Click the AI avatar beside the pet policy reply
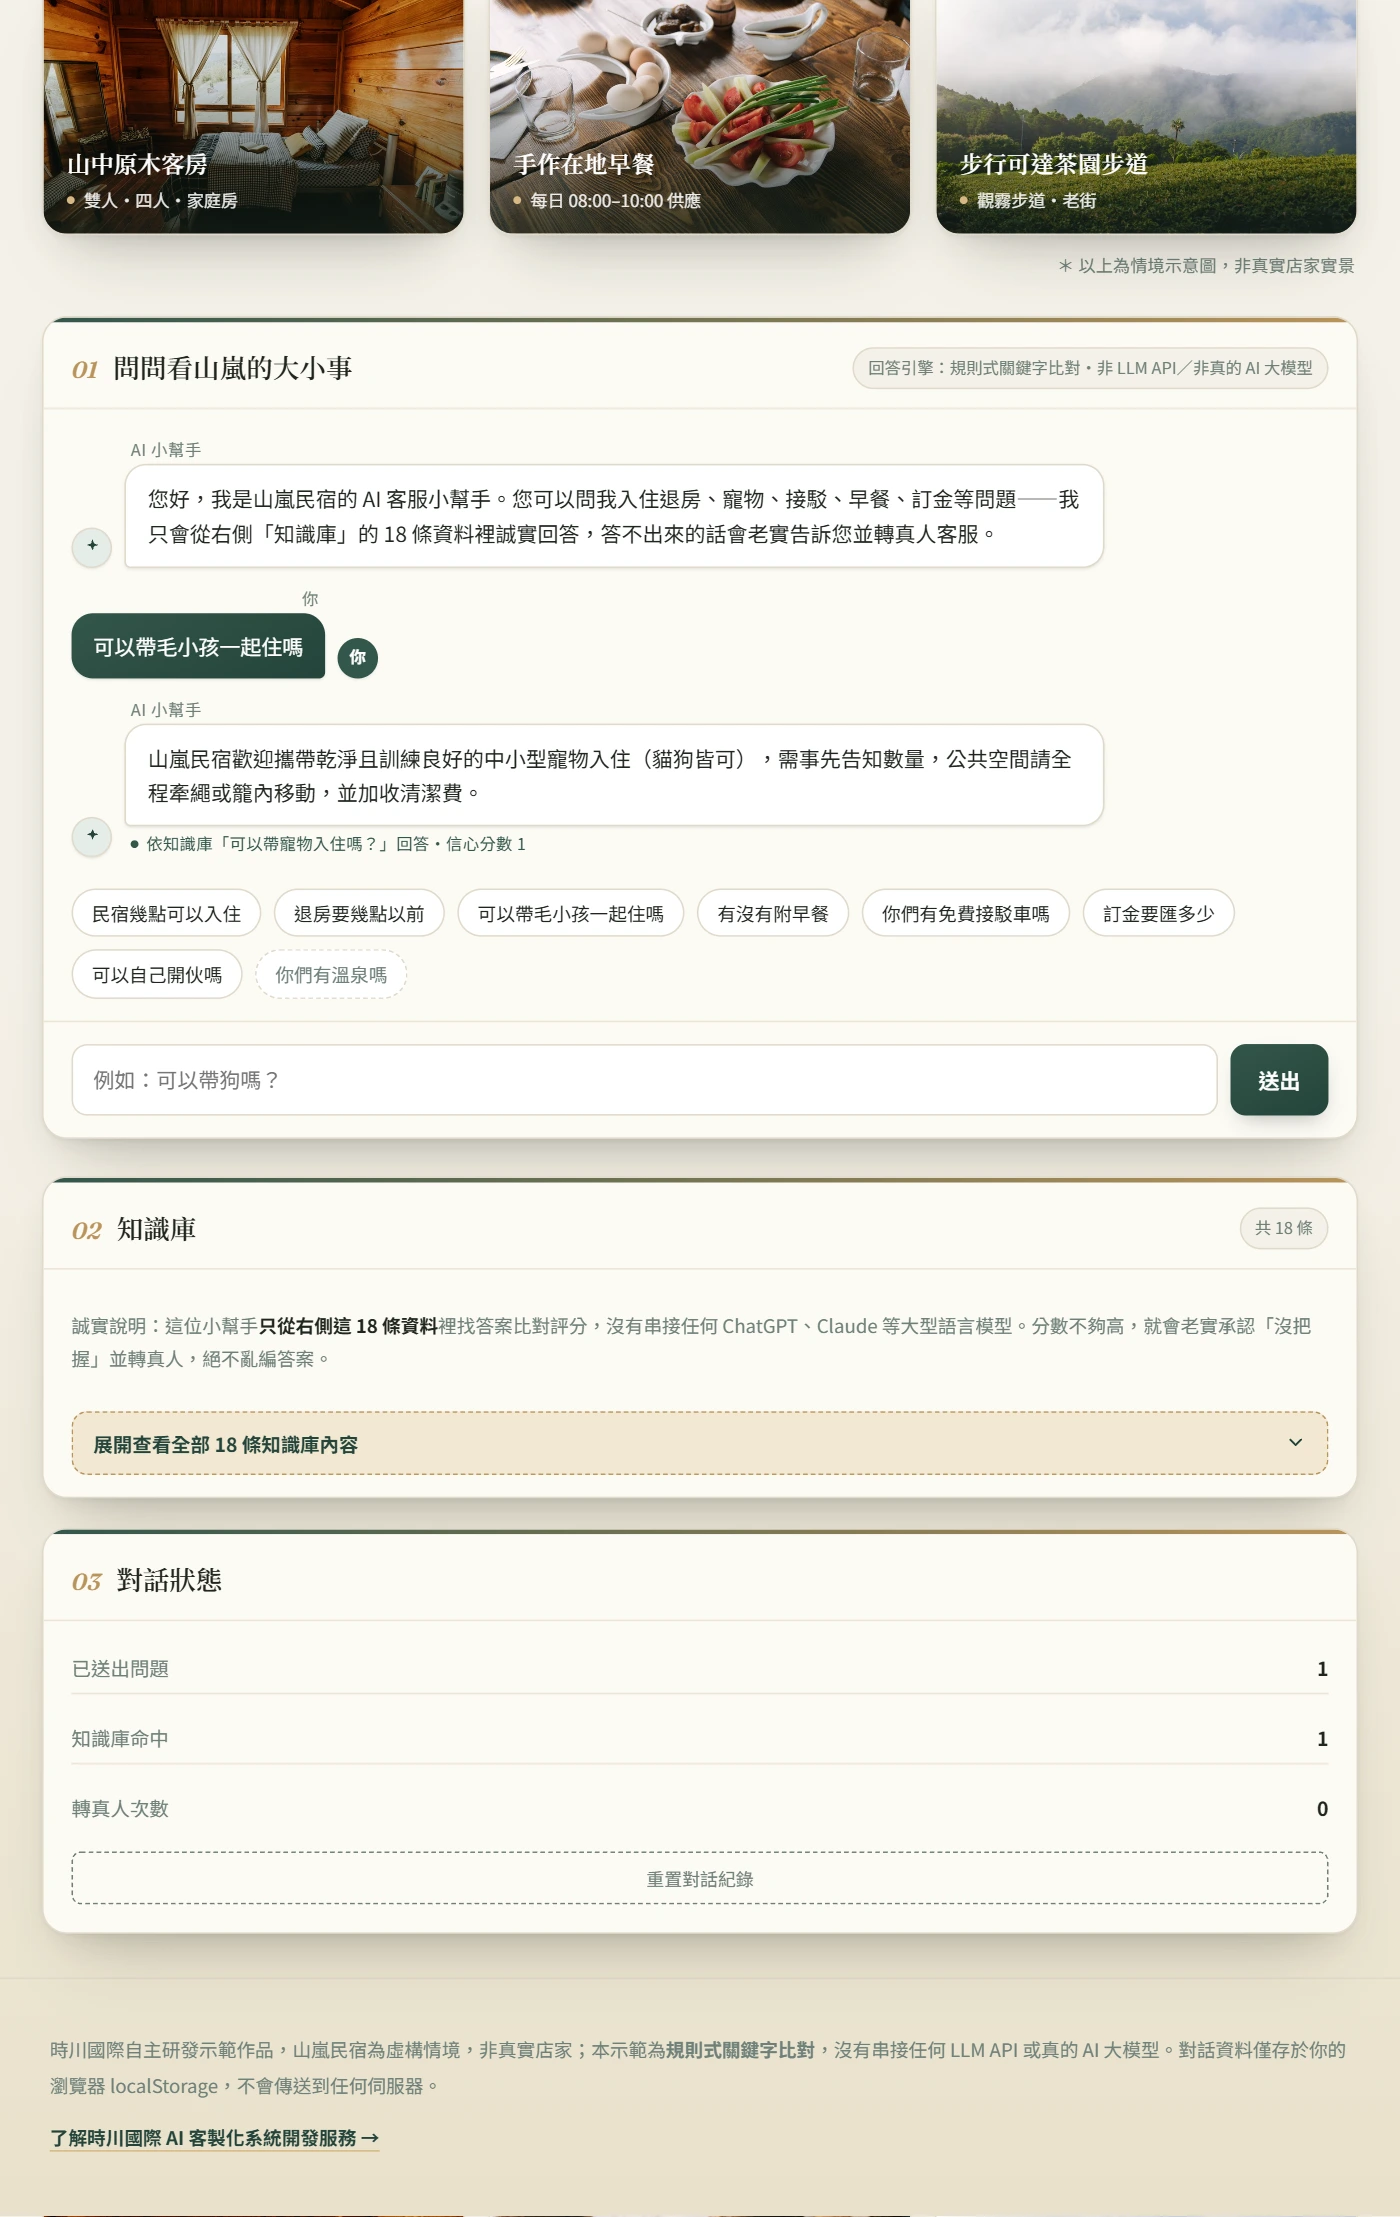 click(x=92, y=836)
